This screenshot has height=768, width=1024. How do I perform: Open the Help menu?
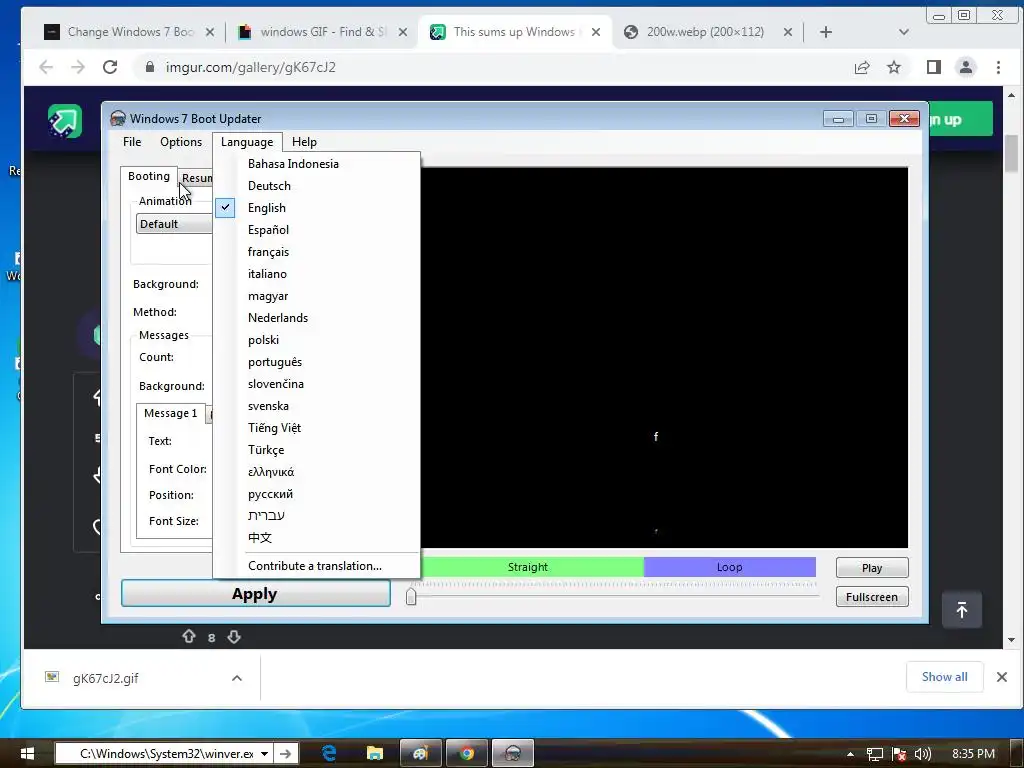click(304, 142)
